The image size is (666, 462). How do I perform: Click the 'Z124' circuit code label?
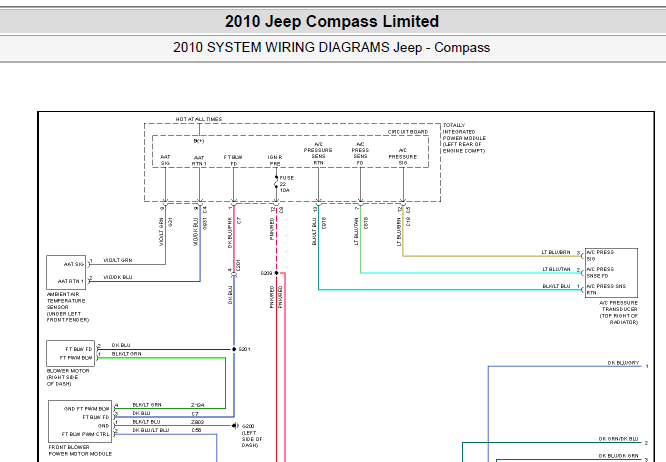[198, 405]
